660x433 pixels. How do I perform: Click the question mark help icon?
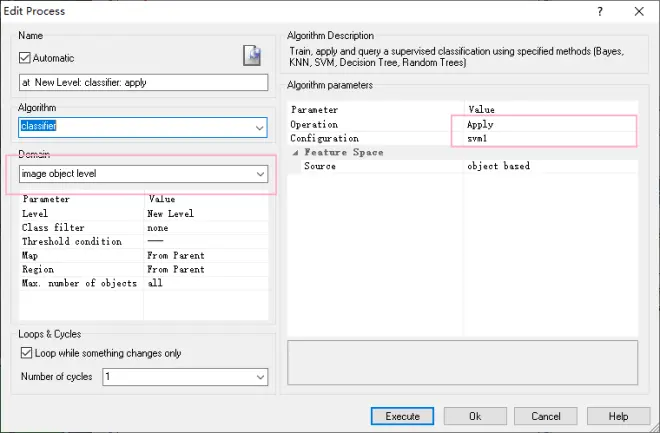pyautogui.click(x=600, y=11)
